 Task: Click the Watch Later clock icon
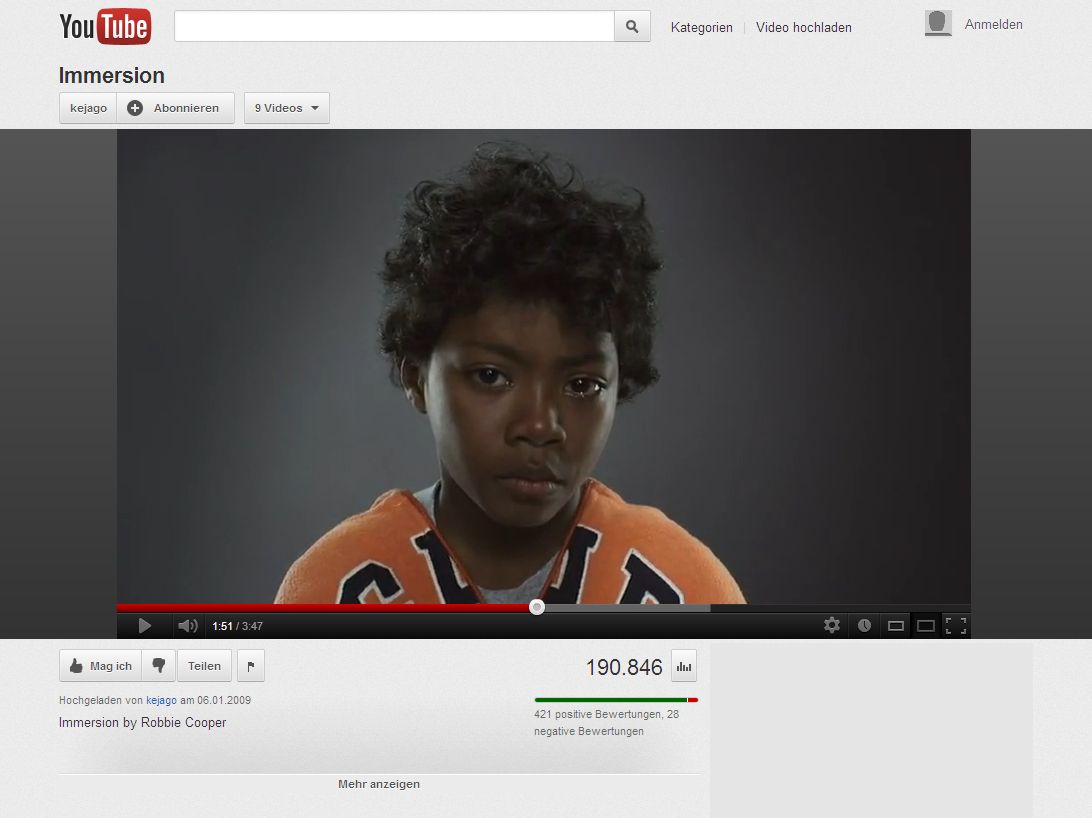tap(864, 625)
